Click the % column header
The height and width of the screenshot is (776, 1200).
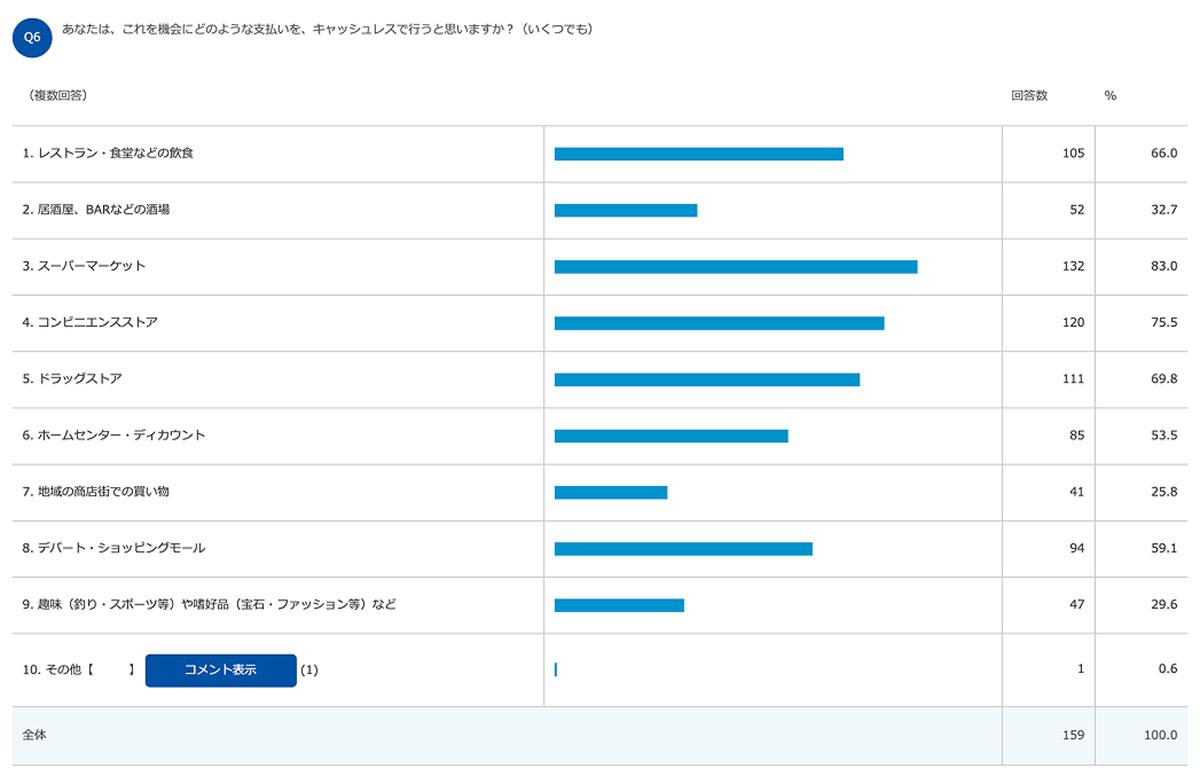tap(1110, 96)
